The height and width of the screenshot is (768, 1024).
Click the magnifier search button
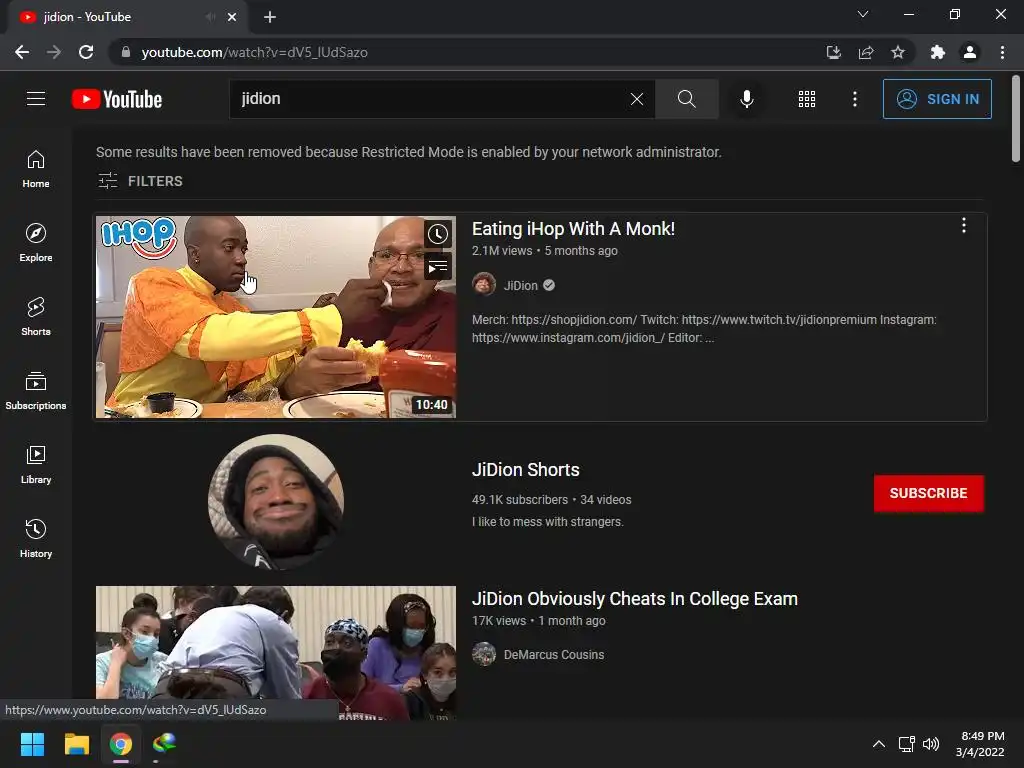pyautogui.click(x=686, y=99)
